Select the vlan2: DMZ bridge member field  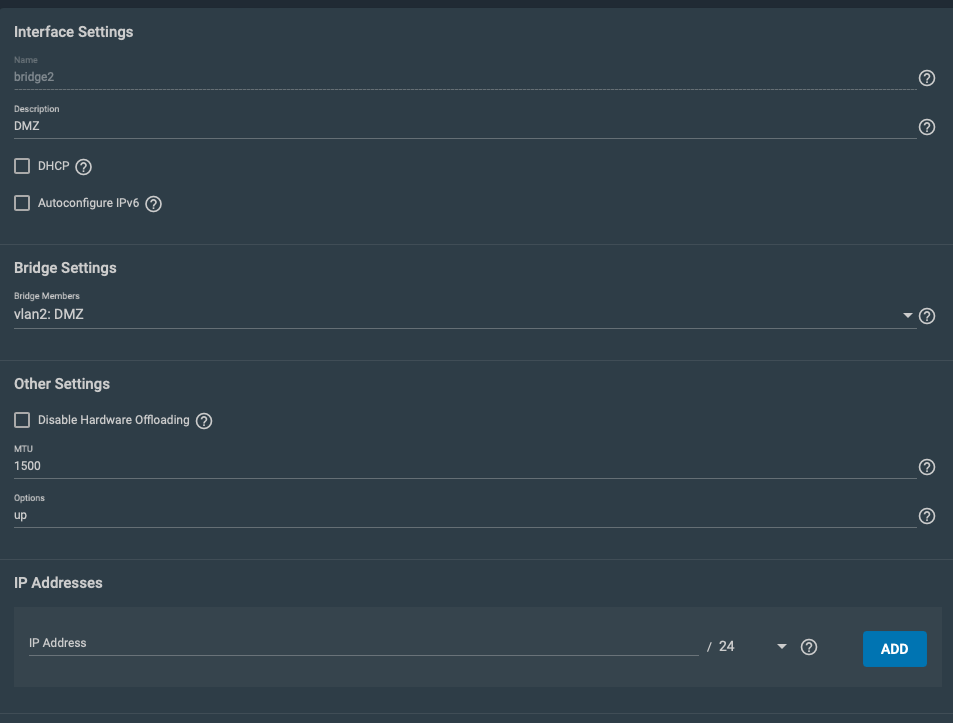point(465,315)
